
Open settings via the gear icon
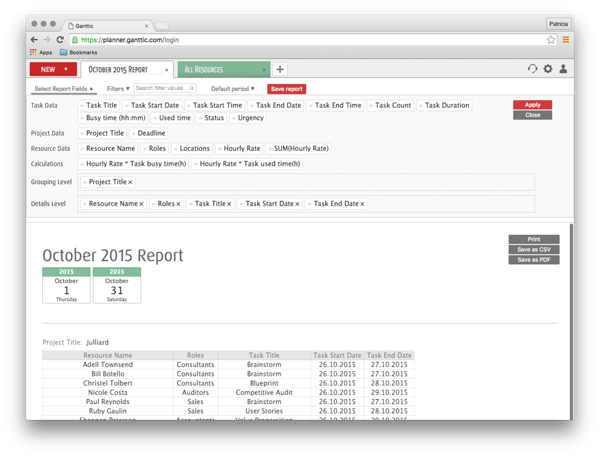coord(548,69)
